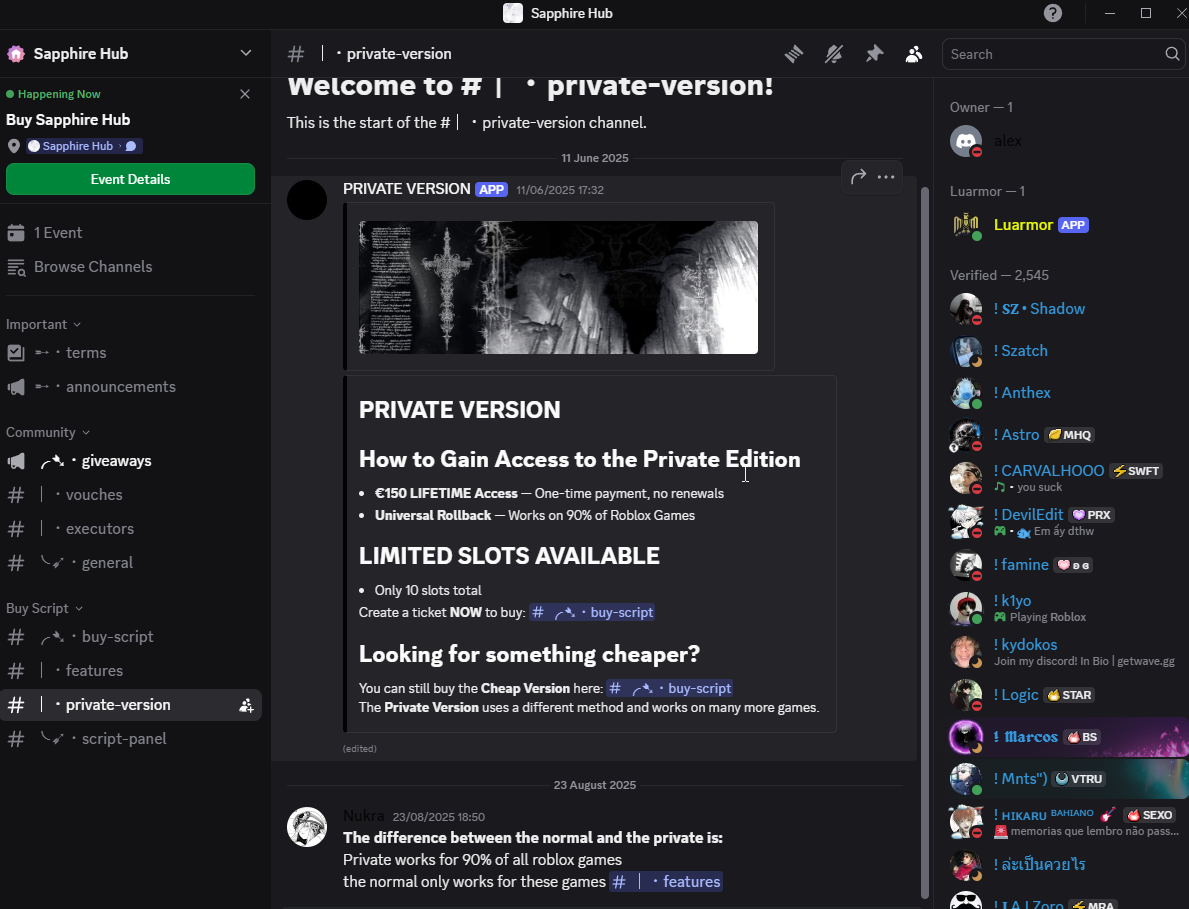Forward the PRIVATE VERSION message
Image resolution: width=1189 pixels, height=909 pixels.
858,177
